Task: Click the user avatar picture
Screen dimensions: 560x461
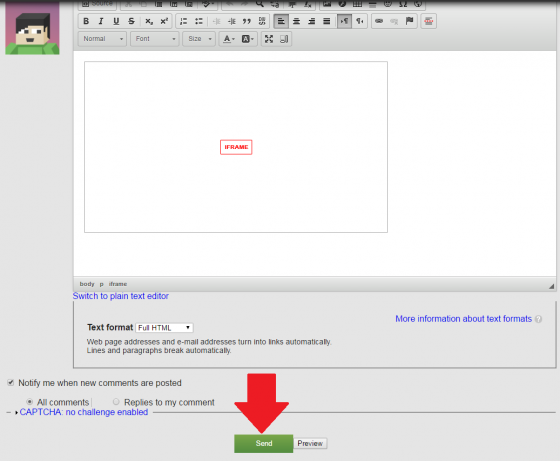Action: click(32, 27)
